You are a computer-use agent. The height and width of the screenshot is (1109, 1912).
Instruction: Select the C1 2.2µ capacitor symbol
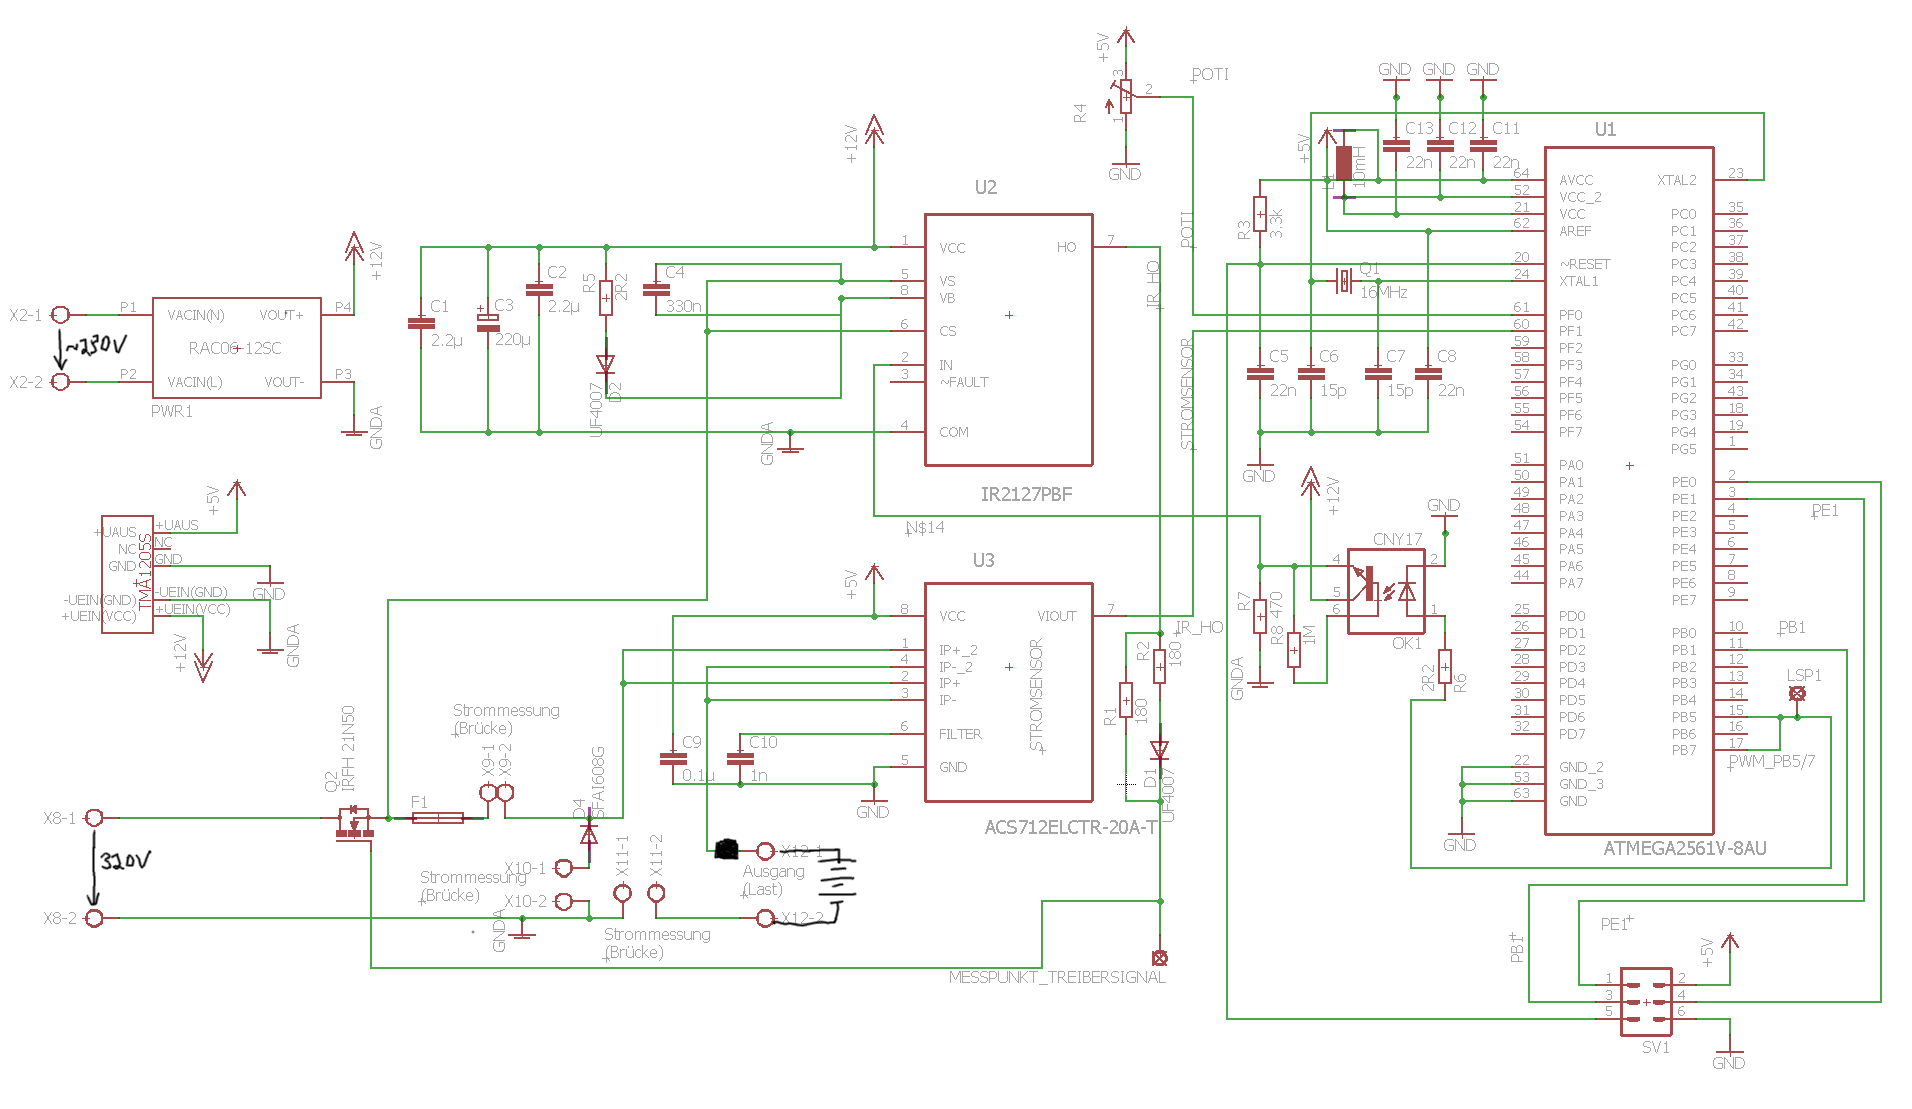(421, 323)
